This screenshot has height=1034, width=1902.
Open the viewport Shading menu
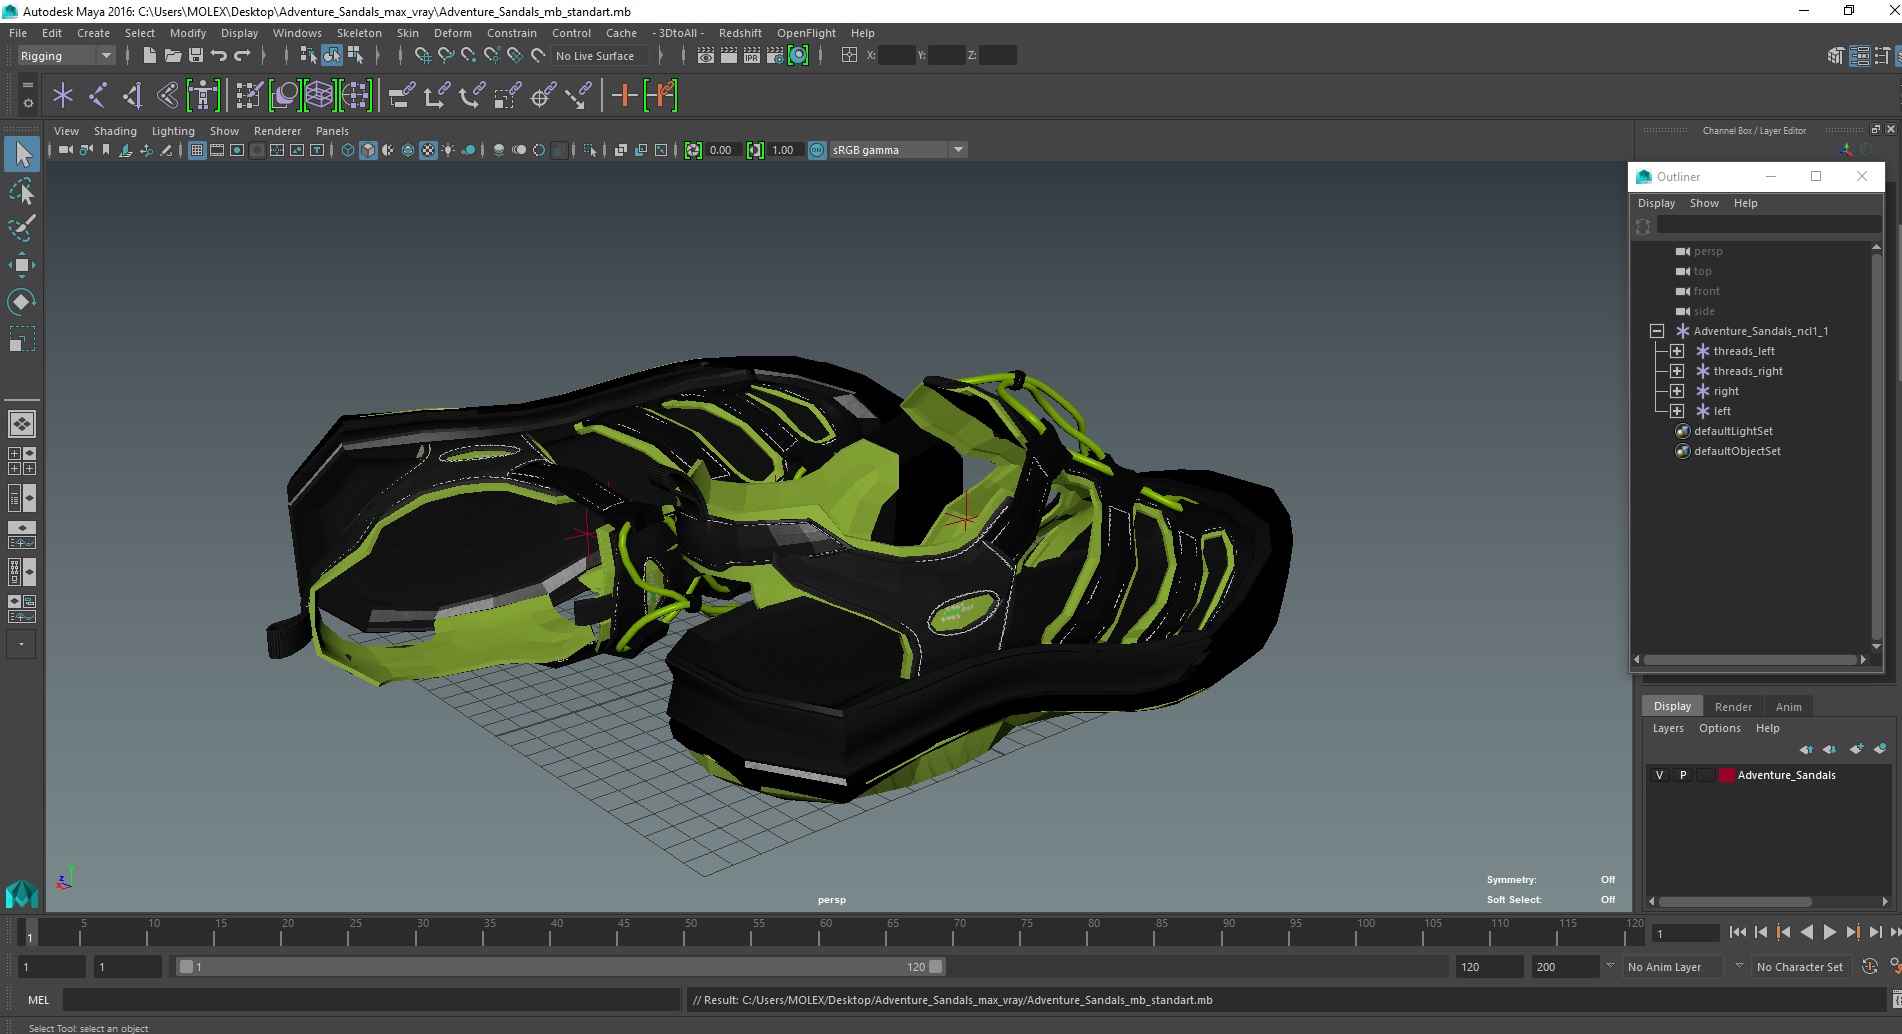[x=115, y=131]
